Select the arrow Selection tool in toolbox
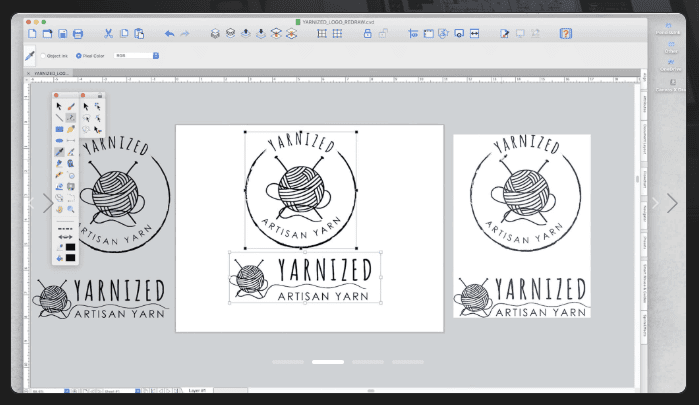699x405 pixels. pyautogui.click(x=59, y=107)
